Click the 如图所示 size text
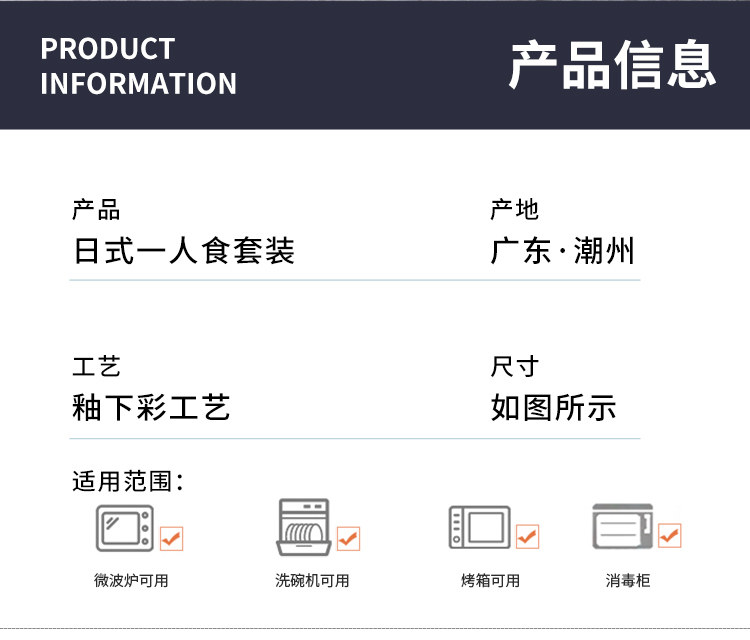 click(x=553, y=407)
